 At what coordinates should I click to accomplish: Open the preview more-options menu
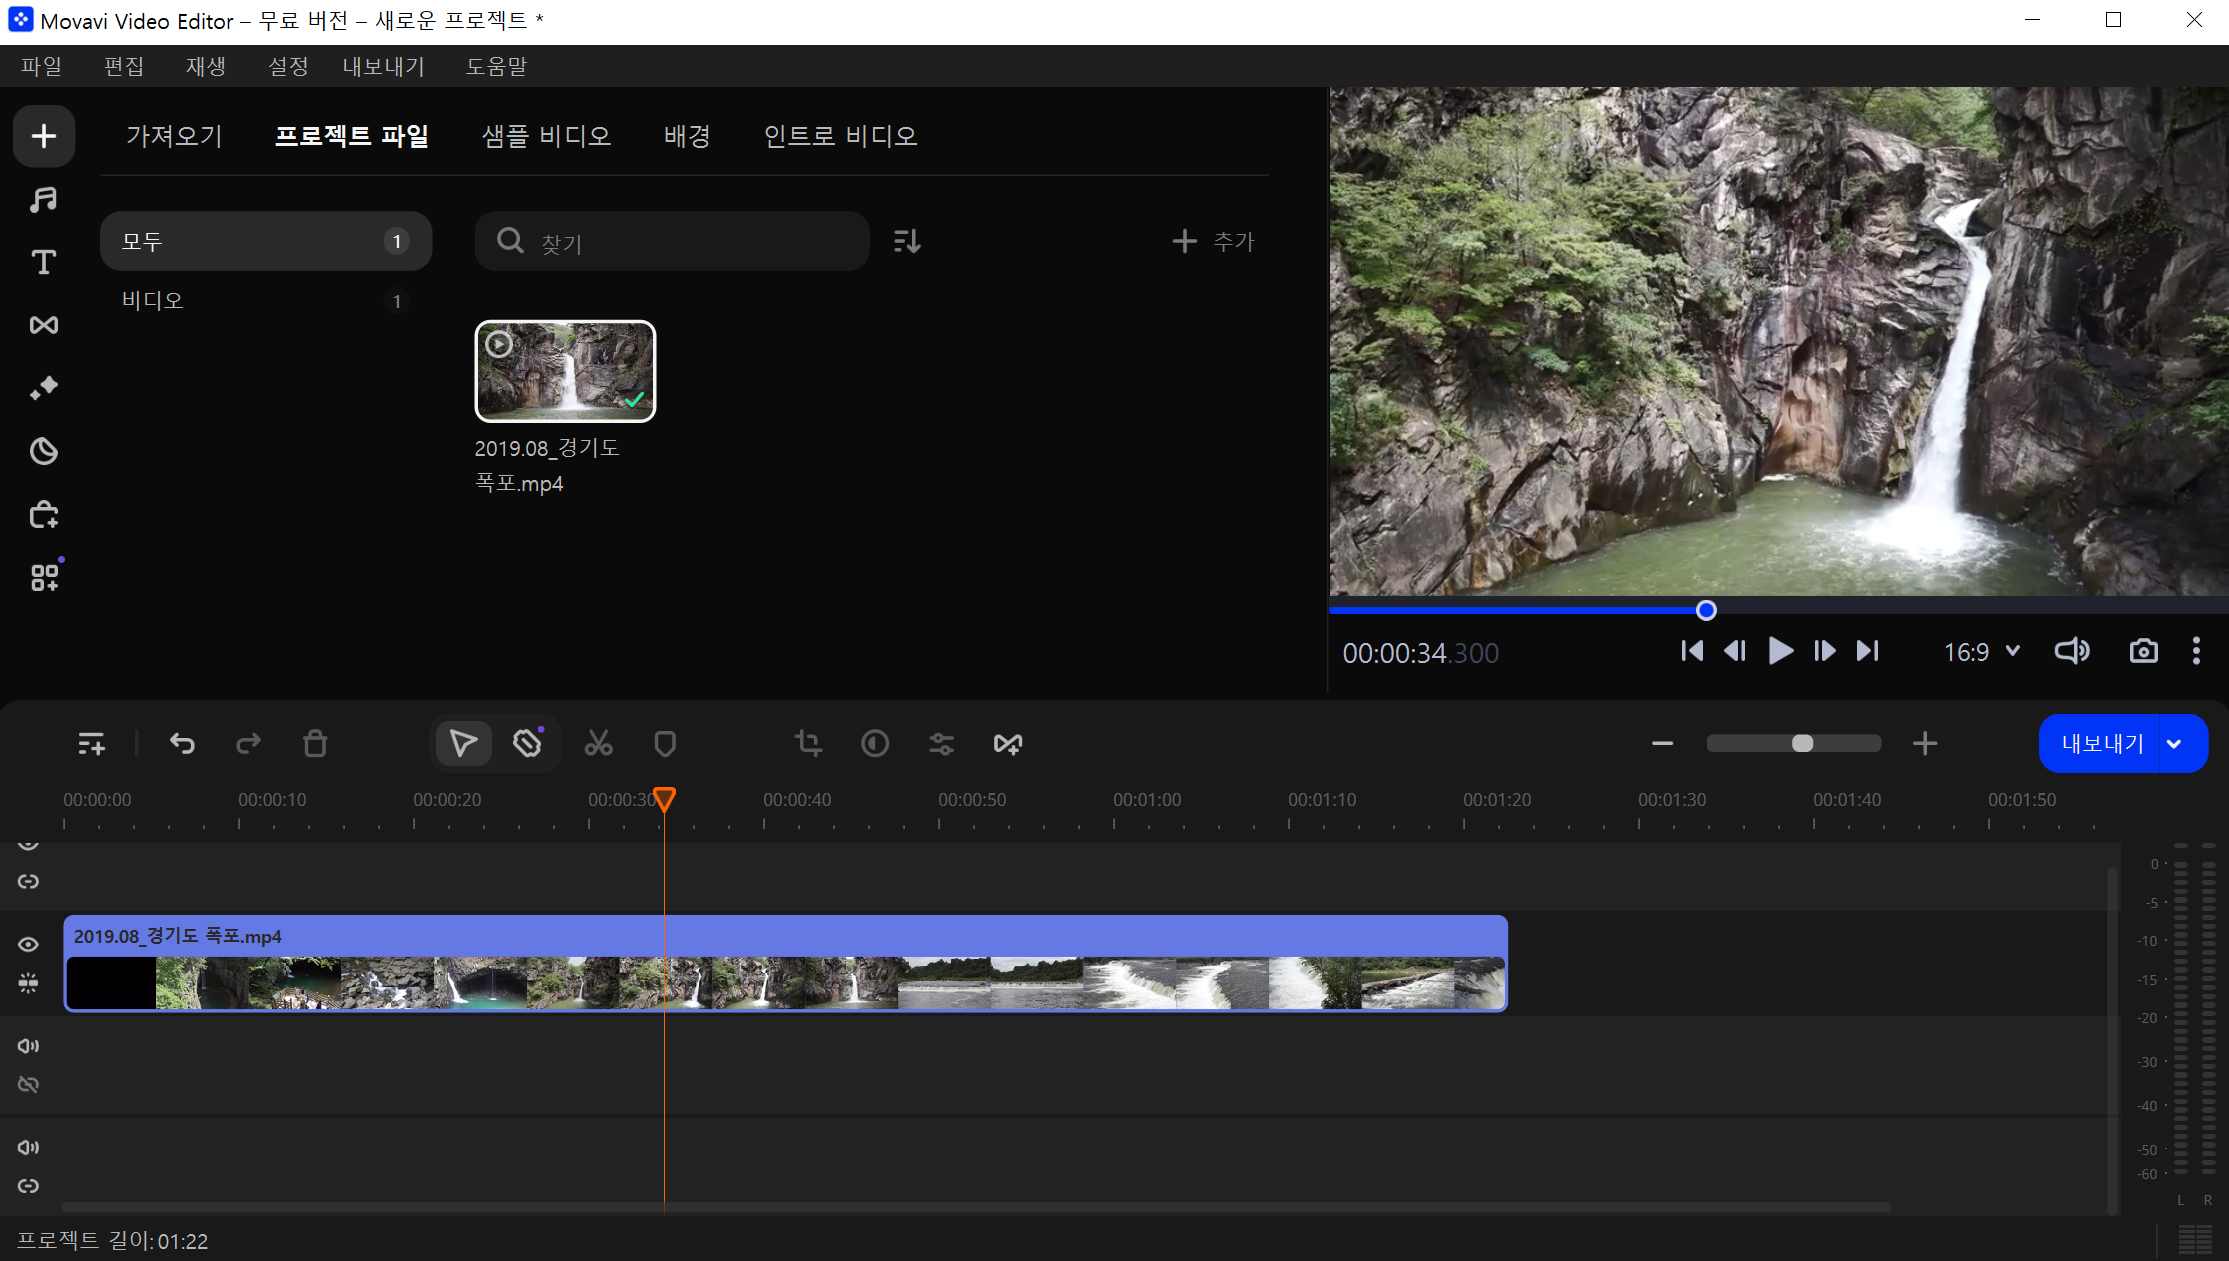(2196, 651)
